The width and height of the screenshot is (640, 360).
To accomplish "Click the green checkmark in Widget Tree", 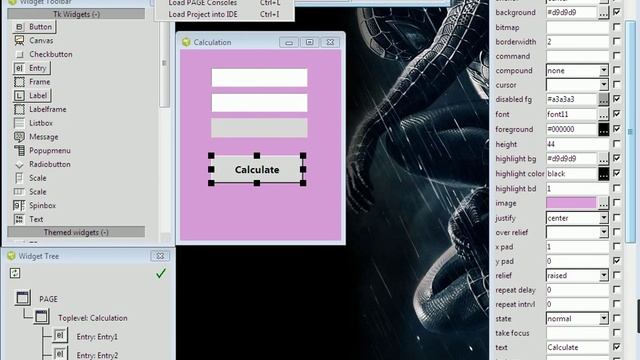I will tap(161, 273).
